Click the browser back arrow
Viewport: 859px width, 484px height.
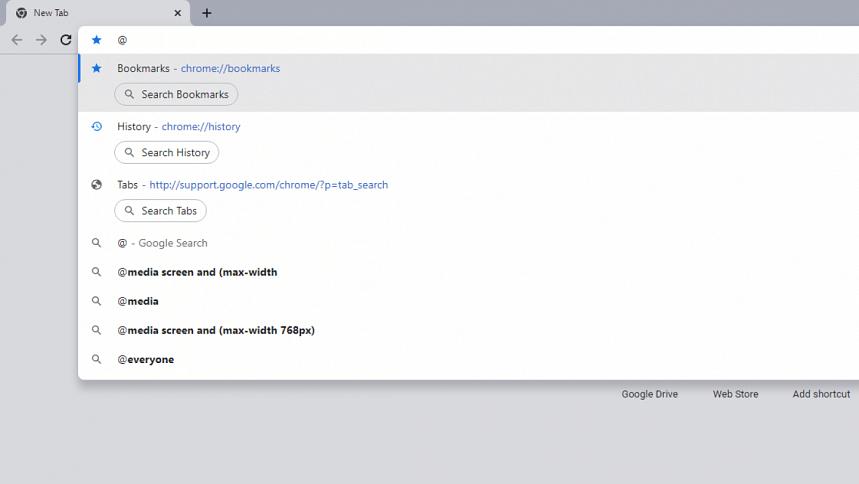tap(17, 40)
